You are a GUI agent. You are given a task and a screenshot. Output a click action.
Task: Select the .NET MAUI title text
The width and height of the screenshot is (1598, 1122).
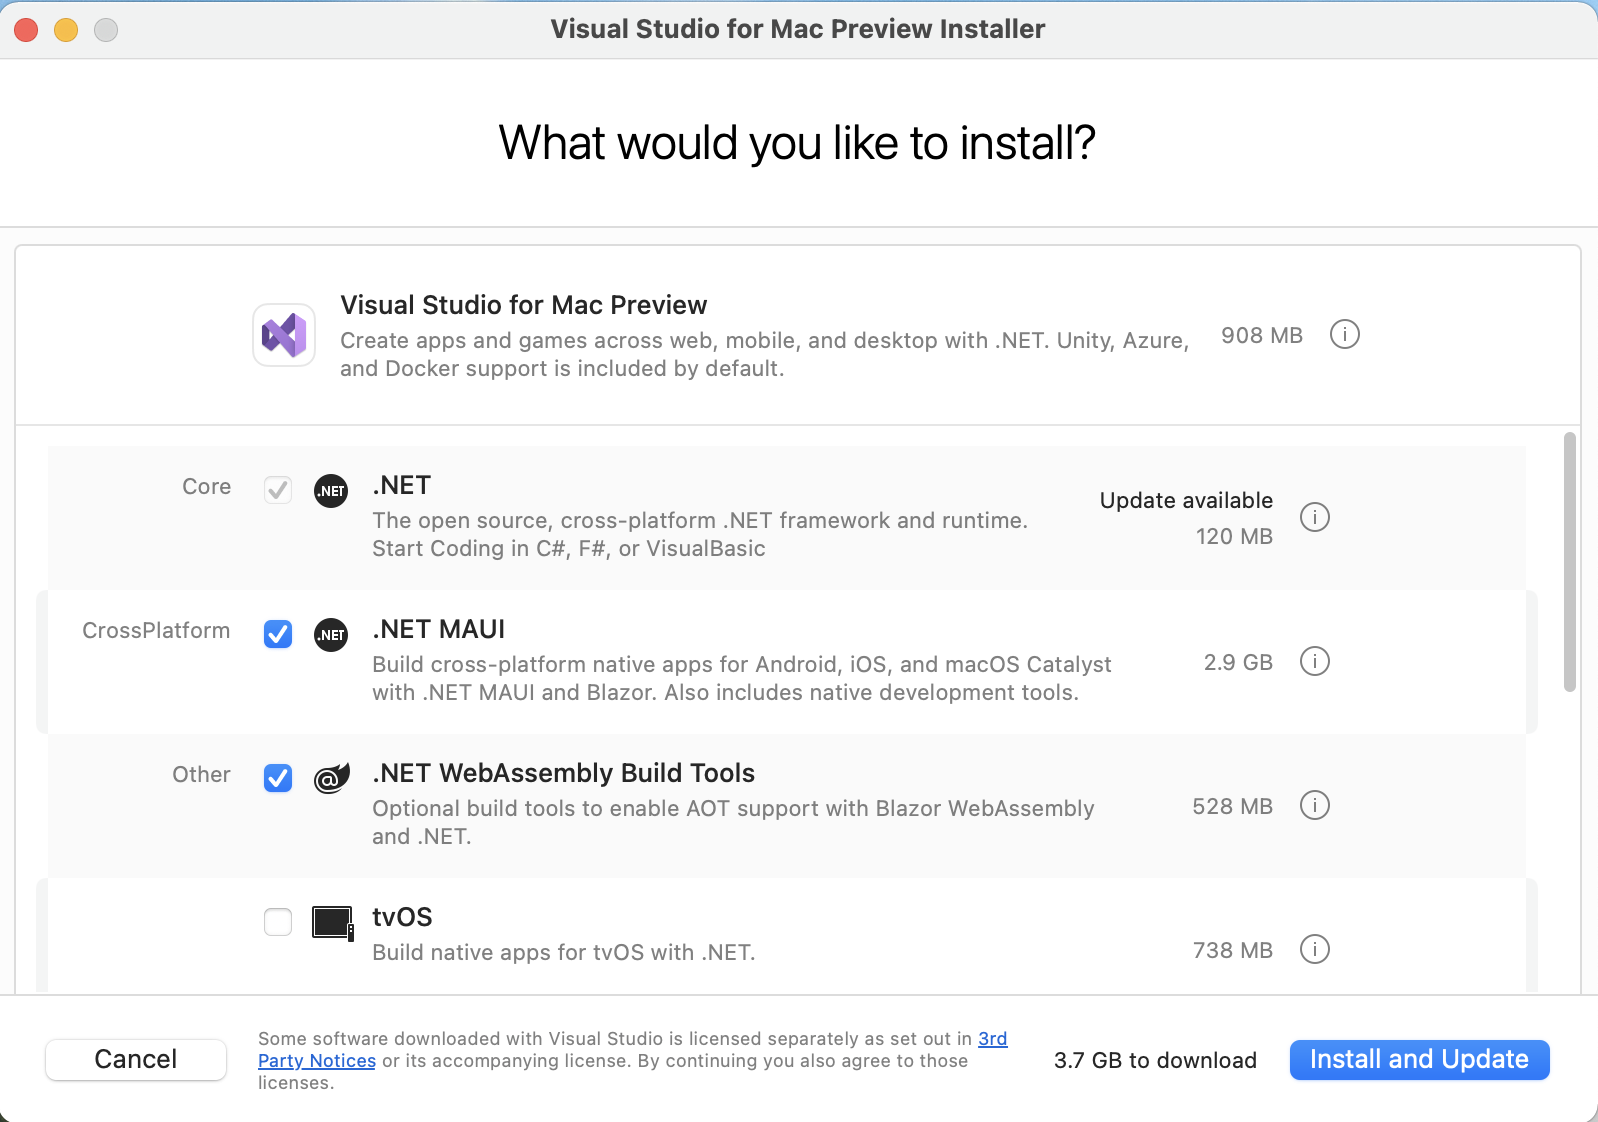438,629
